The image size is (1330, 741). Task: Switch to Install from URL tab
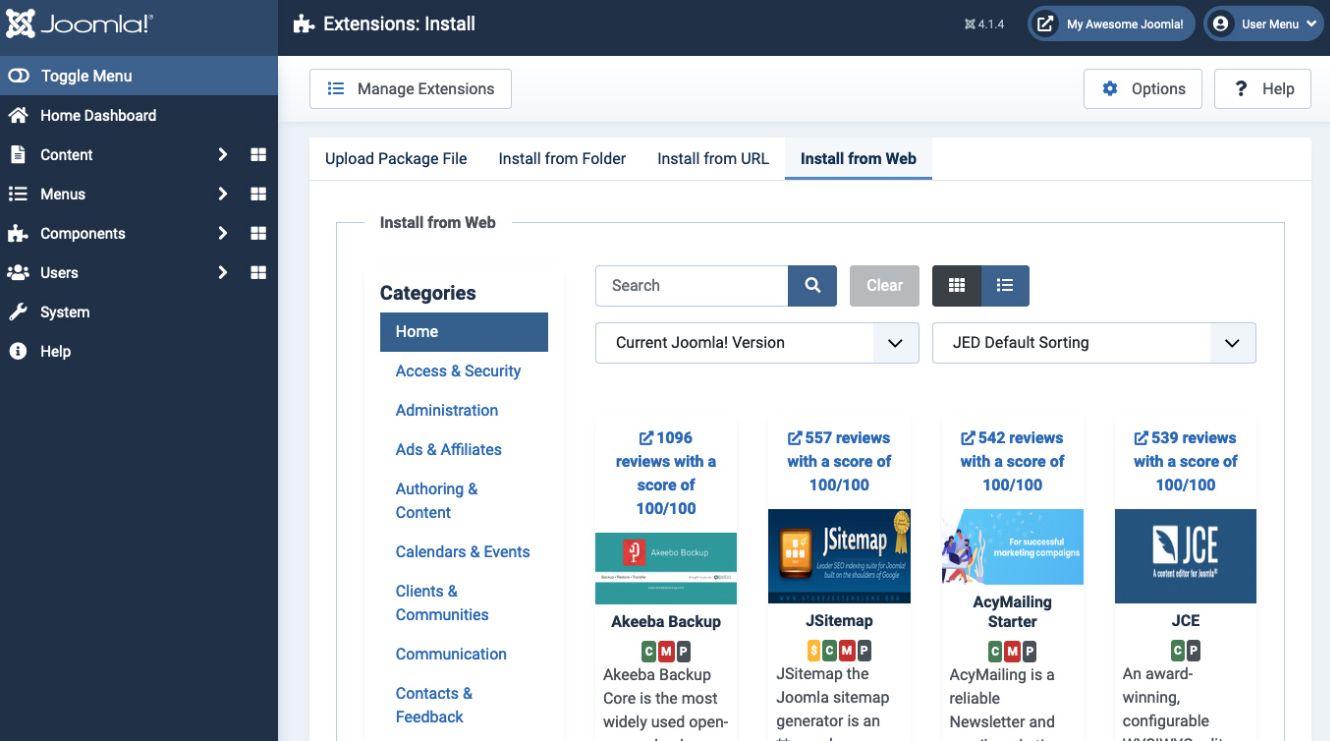(x=713, y=158)
